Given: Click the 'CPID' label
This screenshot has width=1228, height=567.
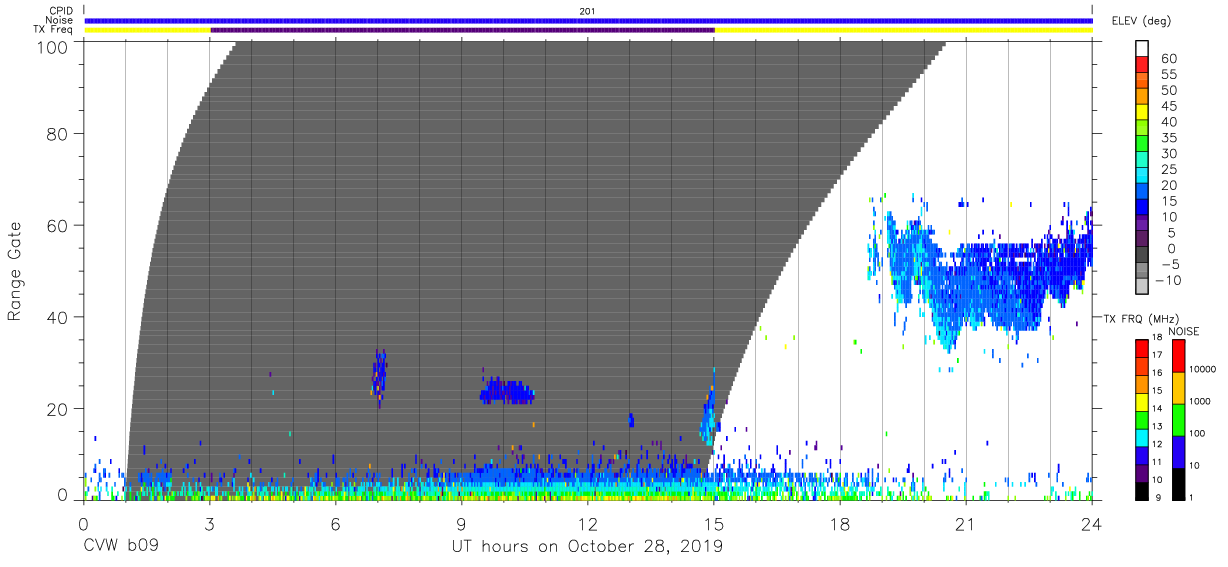Looking at the screenshot, I should click(62, 11).
